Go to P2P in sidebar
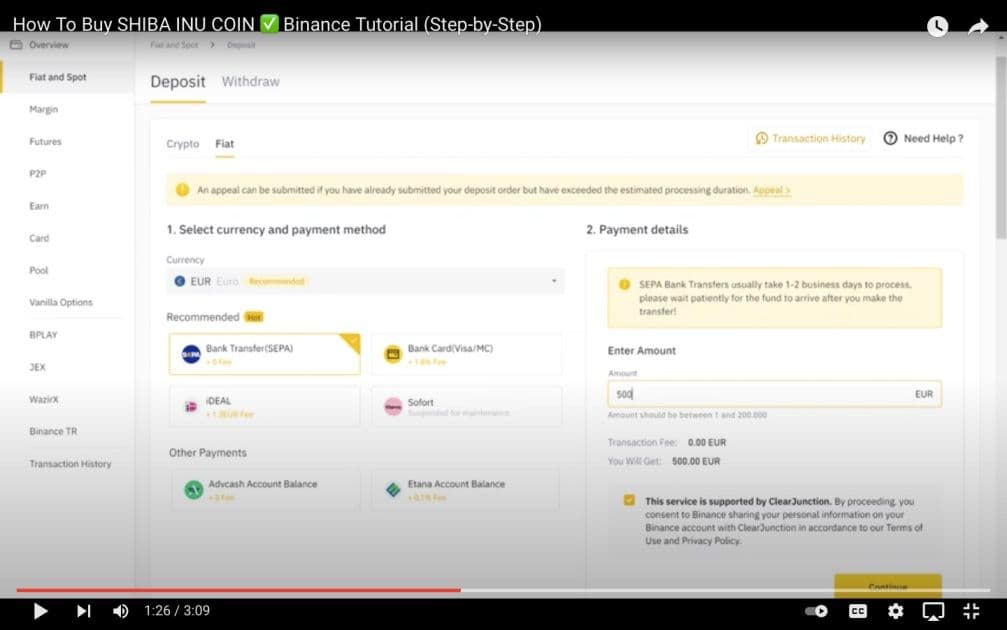The width and height of the screenshot is (1007, 630). pyautogui.click(x=37, y=173)
